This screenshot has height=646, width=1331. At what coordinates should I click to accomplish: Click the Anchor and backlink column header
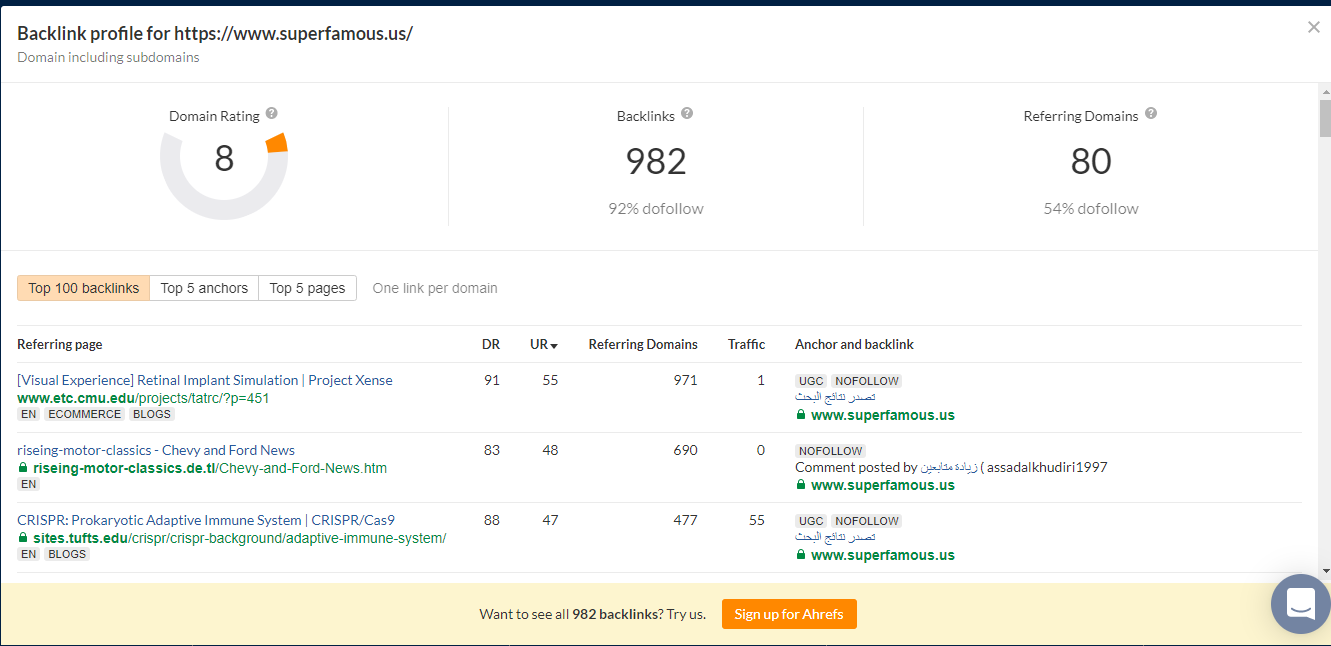tap(854, 344)
